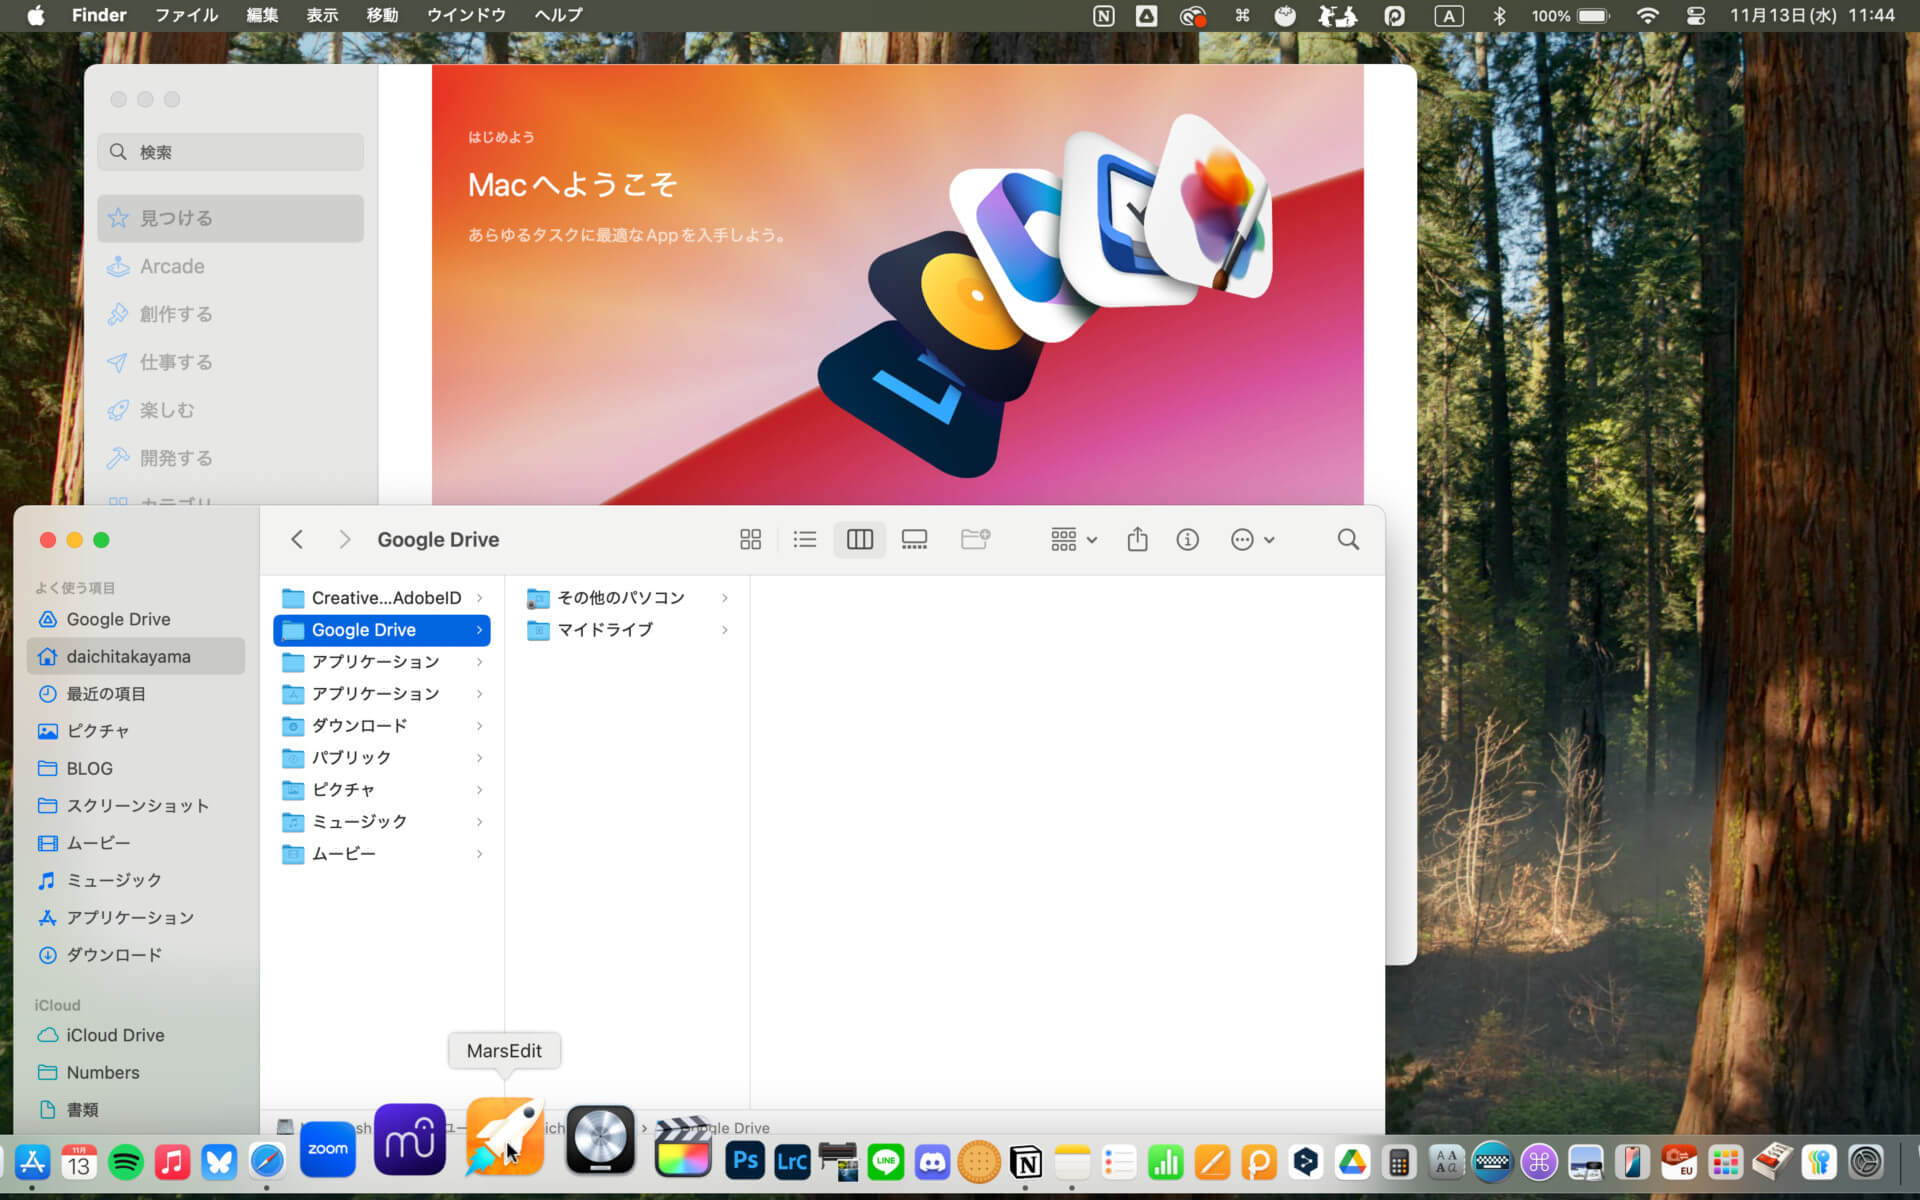Image resolution: width=1920 pixels, height=1200 pixels.
Task: Click the Finder get info button
Action: (x=1187, y=540)
